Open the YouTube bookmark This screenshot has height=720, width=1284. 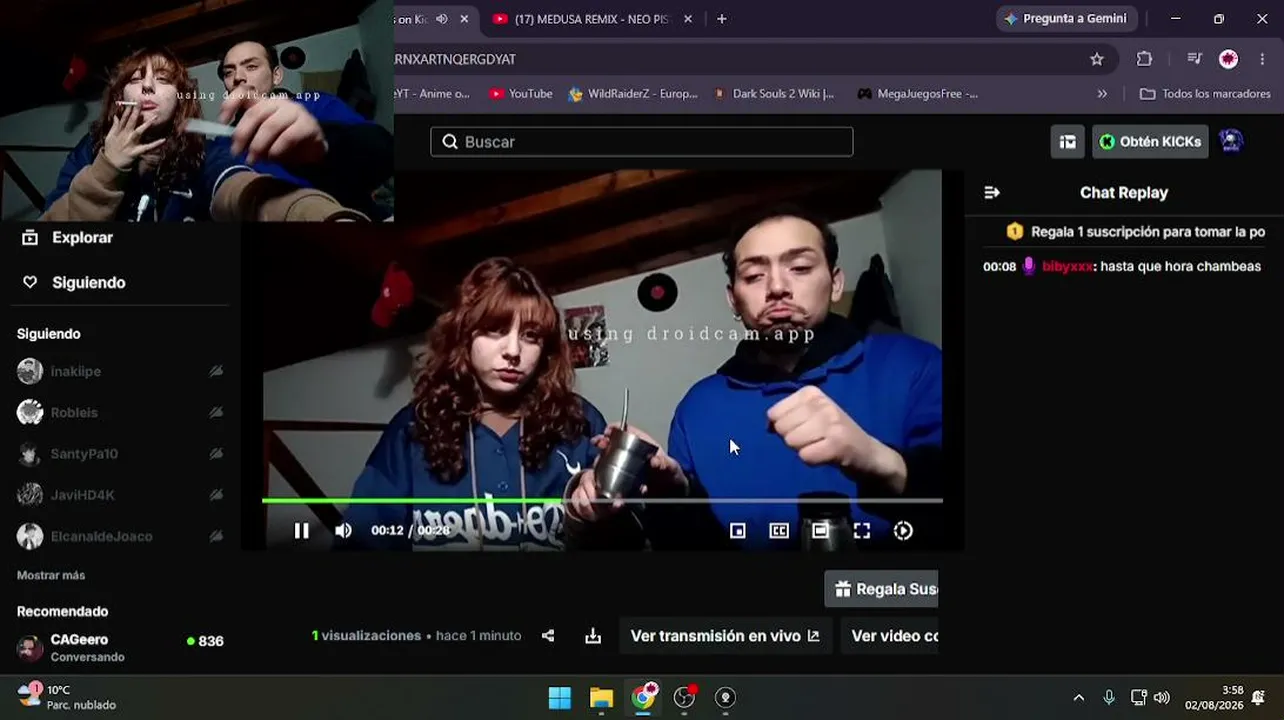pos(520,94)
